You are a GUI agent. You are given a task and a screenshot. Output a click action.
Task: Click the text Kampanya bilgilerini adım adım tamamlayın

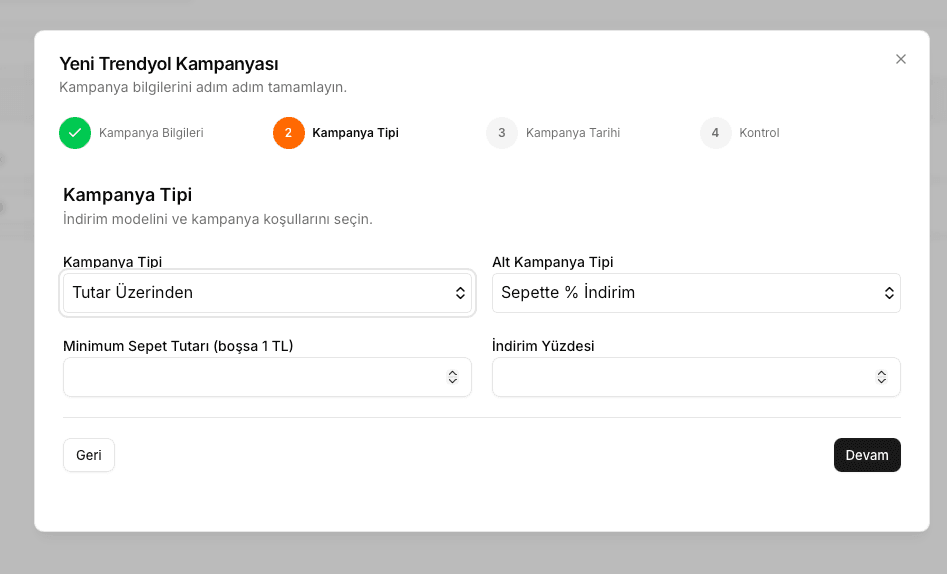(203, 87)
